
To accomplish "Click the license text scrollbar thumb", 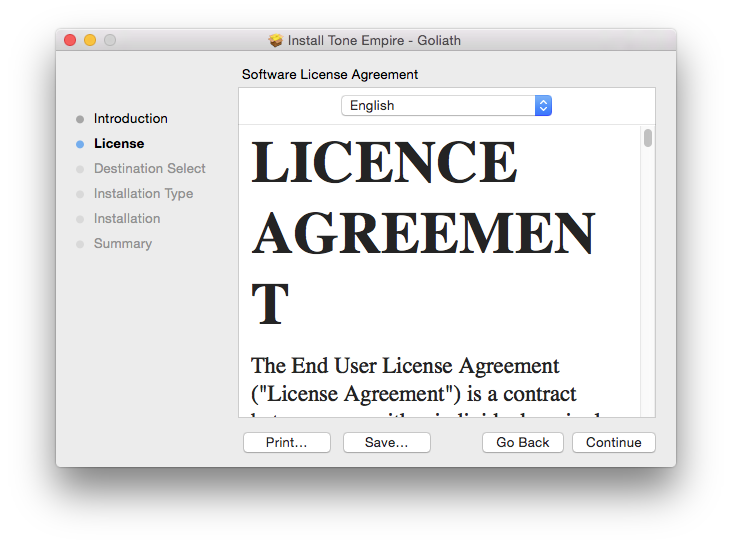I will pos(648,138).
